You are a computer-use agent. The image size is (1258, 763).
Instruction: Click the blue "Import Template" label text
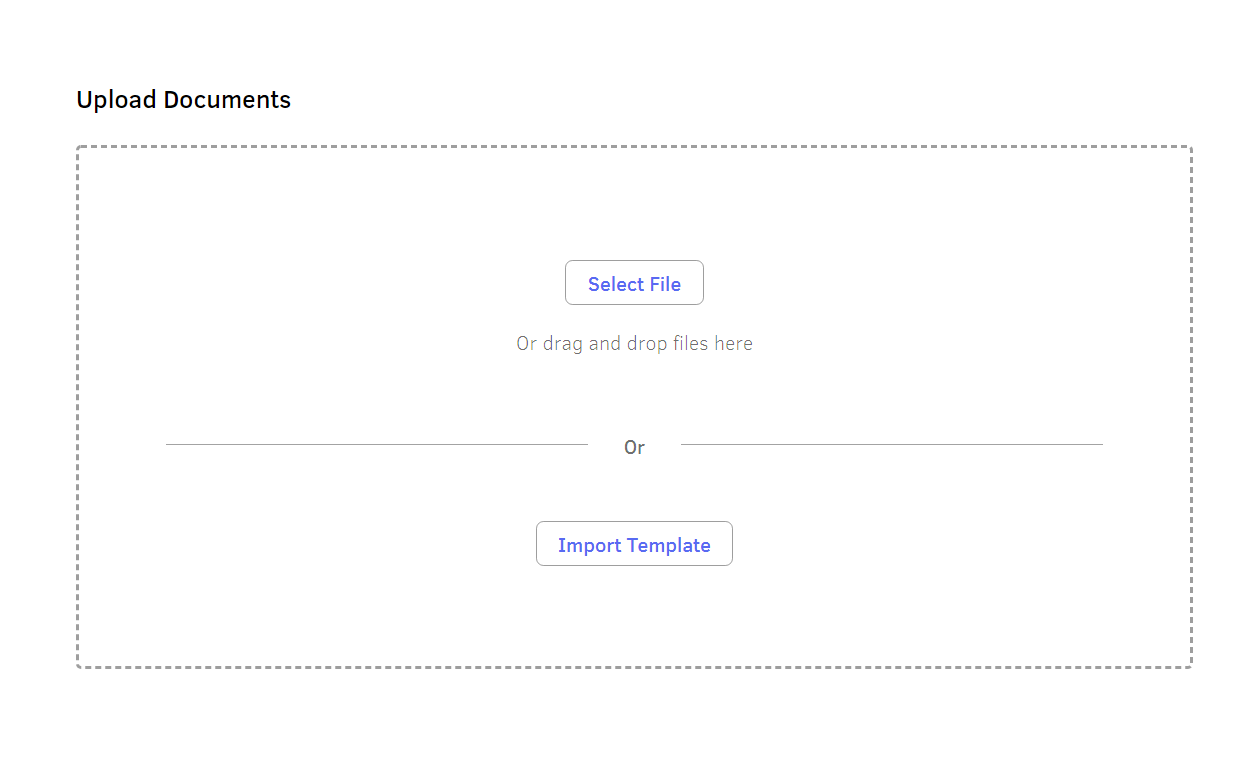[634, 545]
